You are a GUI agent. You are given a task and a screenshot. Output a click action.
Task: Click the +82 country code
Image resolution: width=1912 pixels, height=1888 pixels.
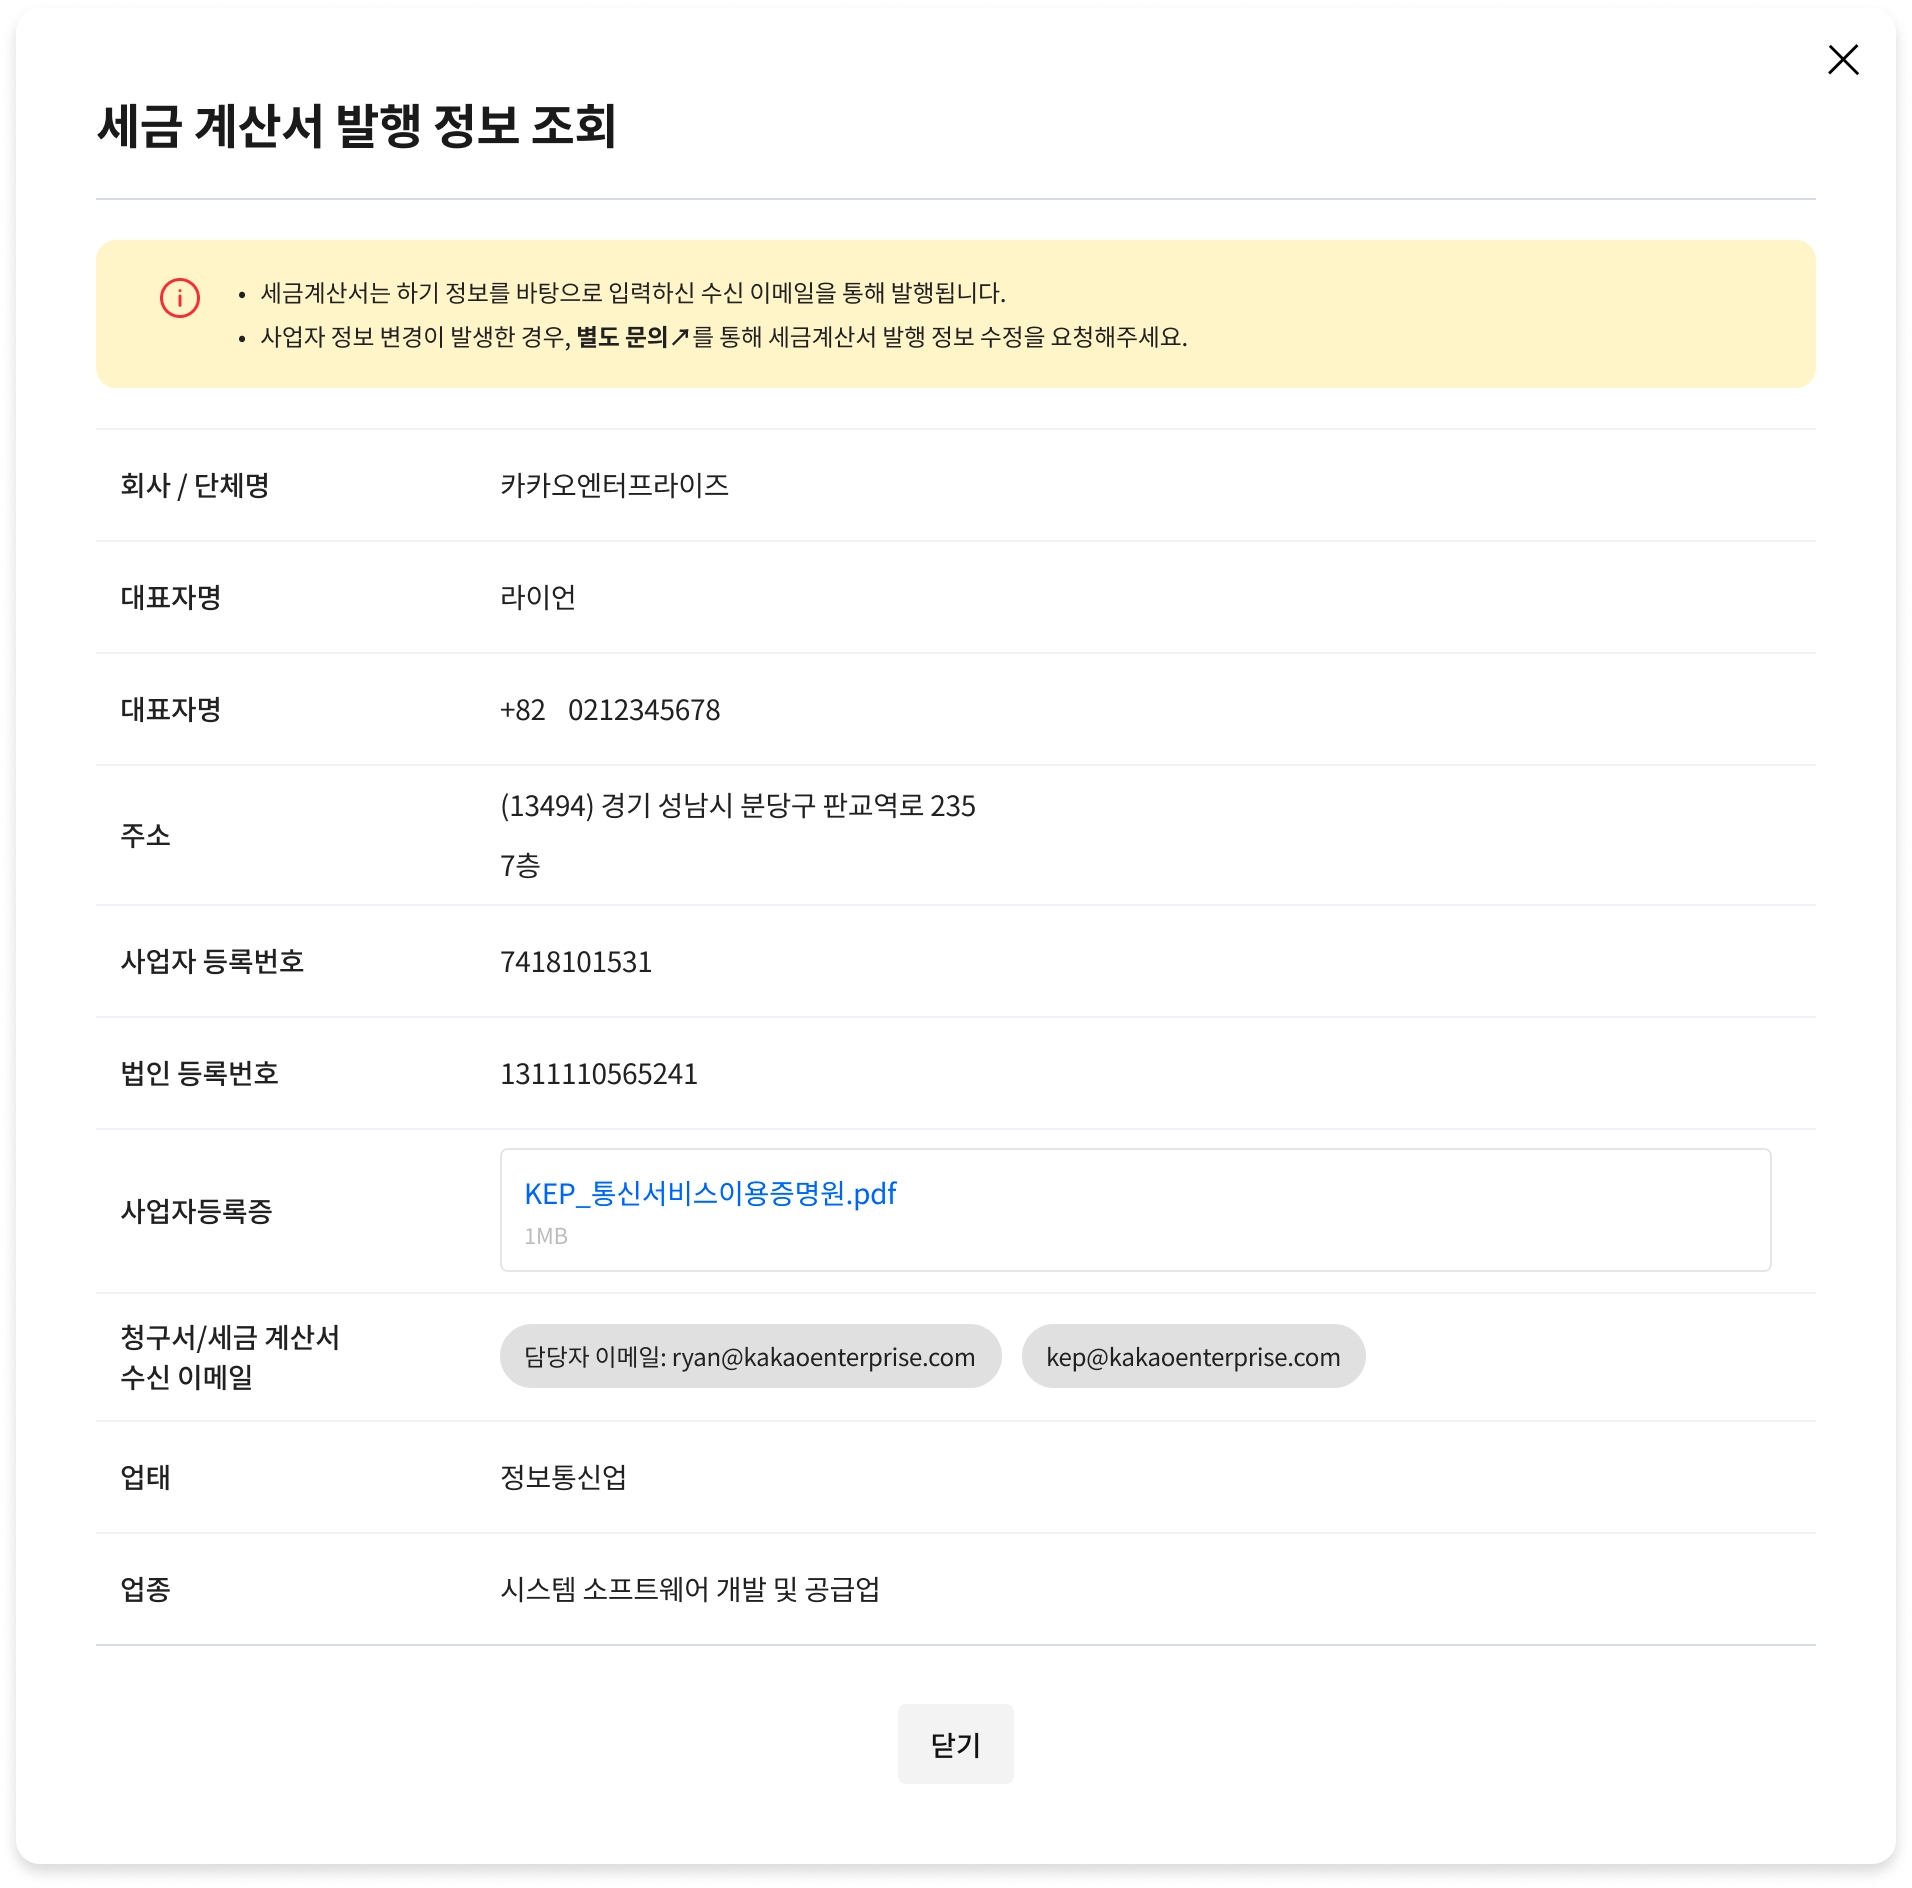coord(522,710)
